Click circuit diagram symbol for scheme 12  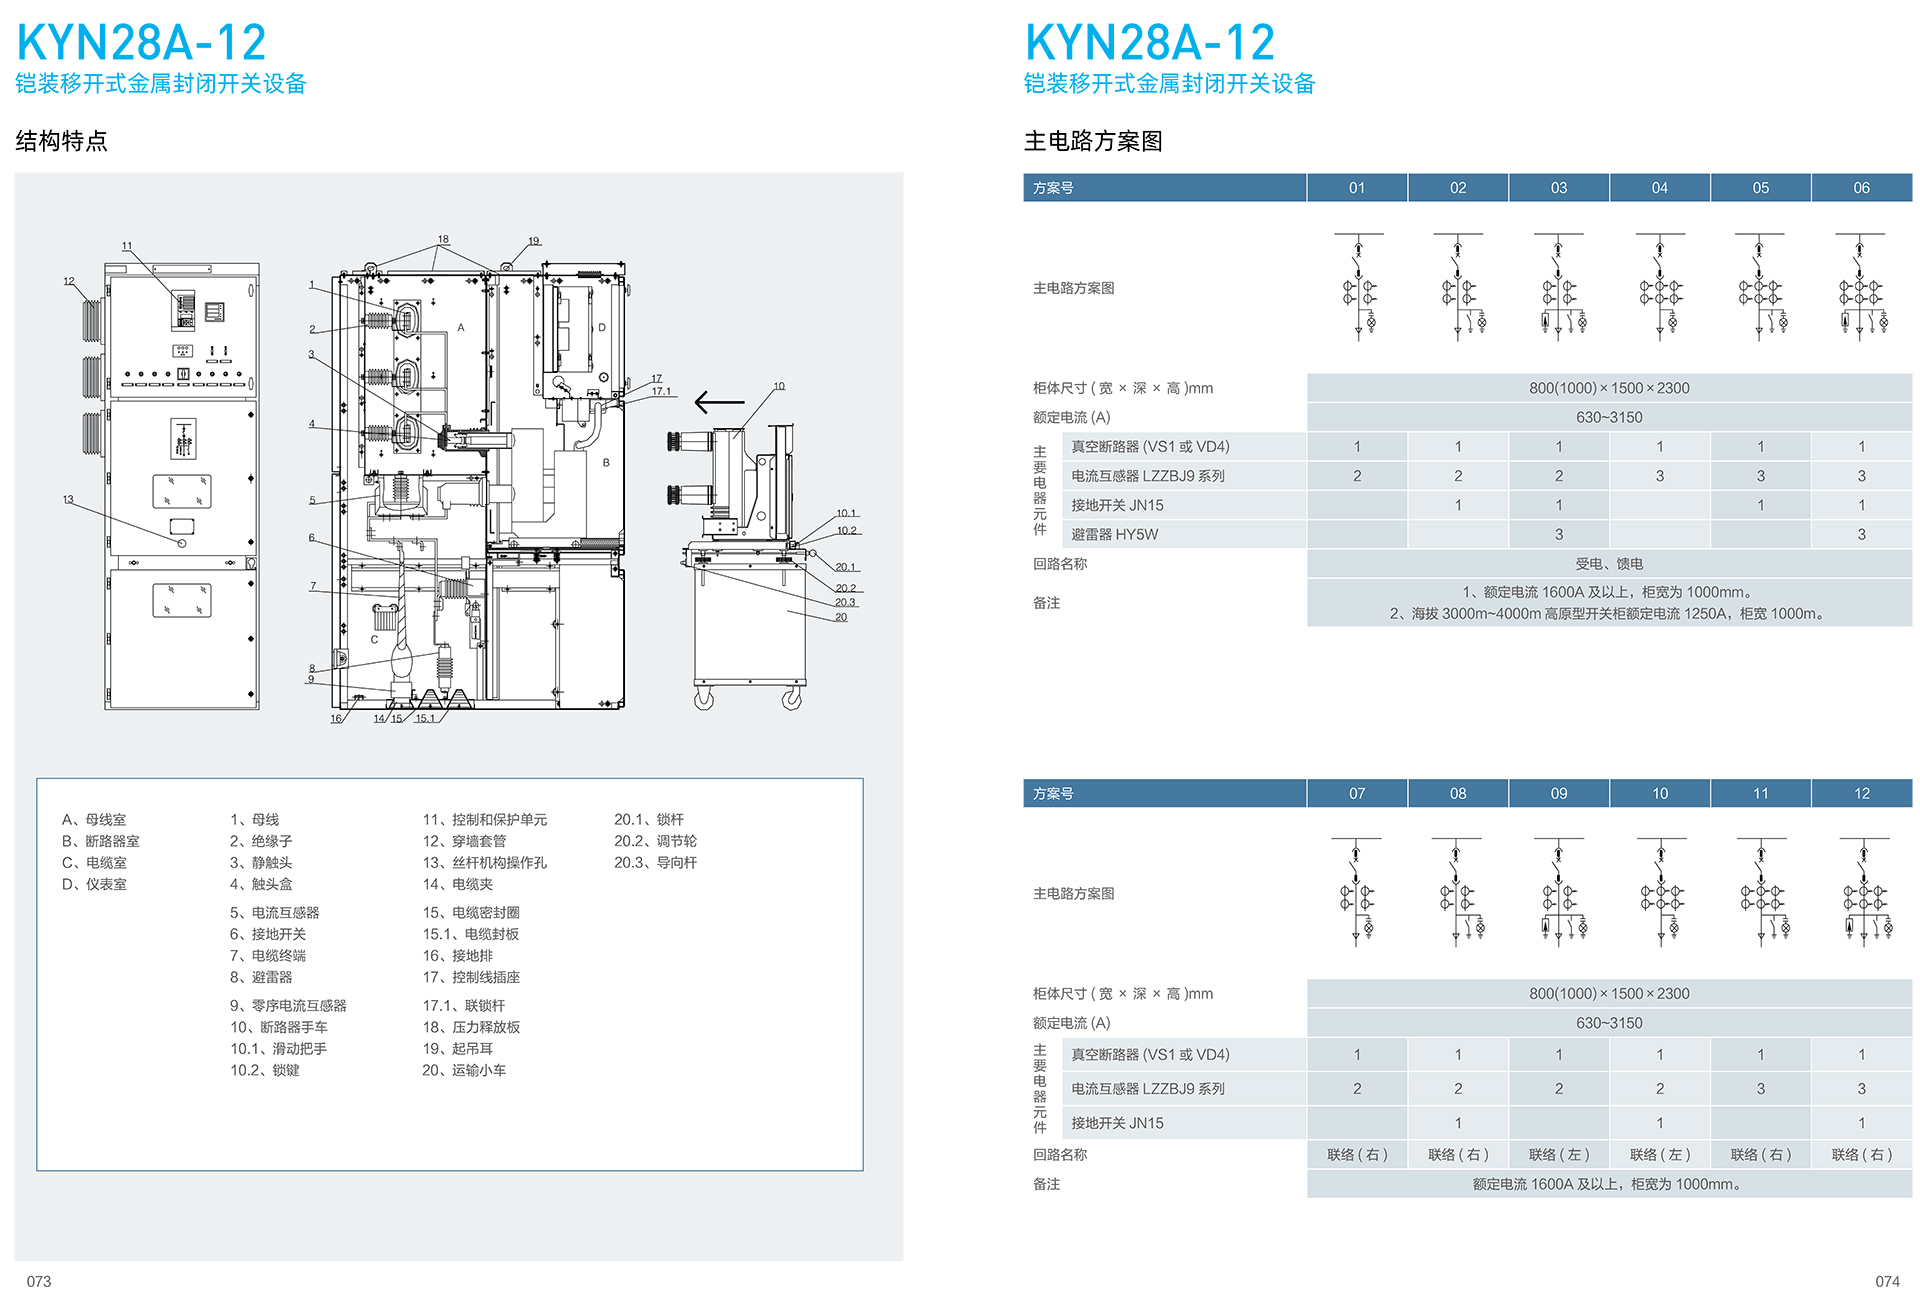[x=1863, y=893]
